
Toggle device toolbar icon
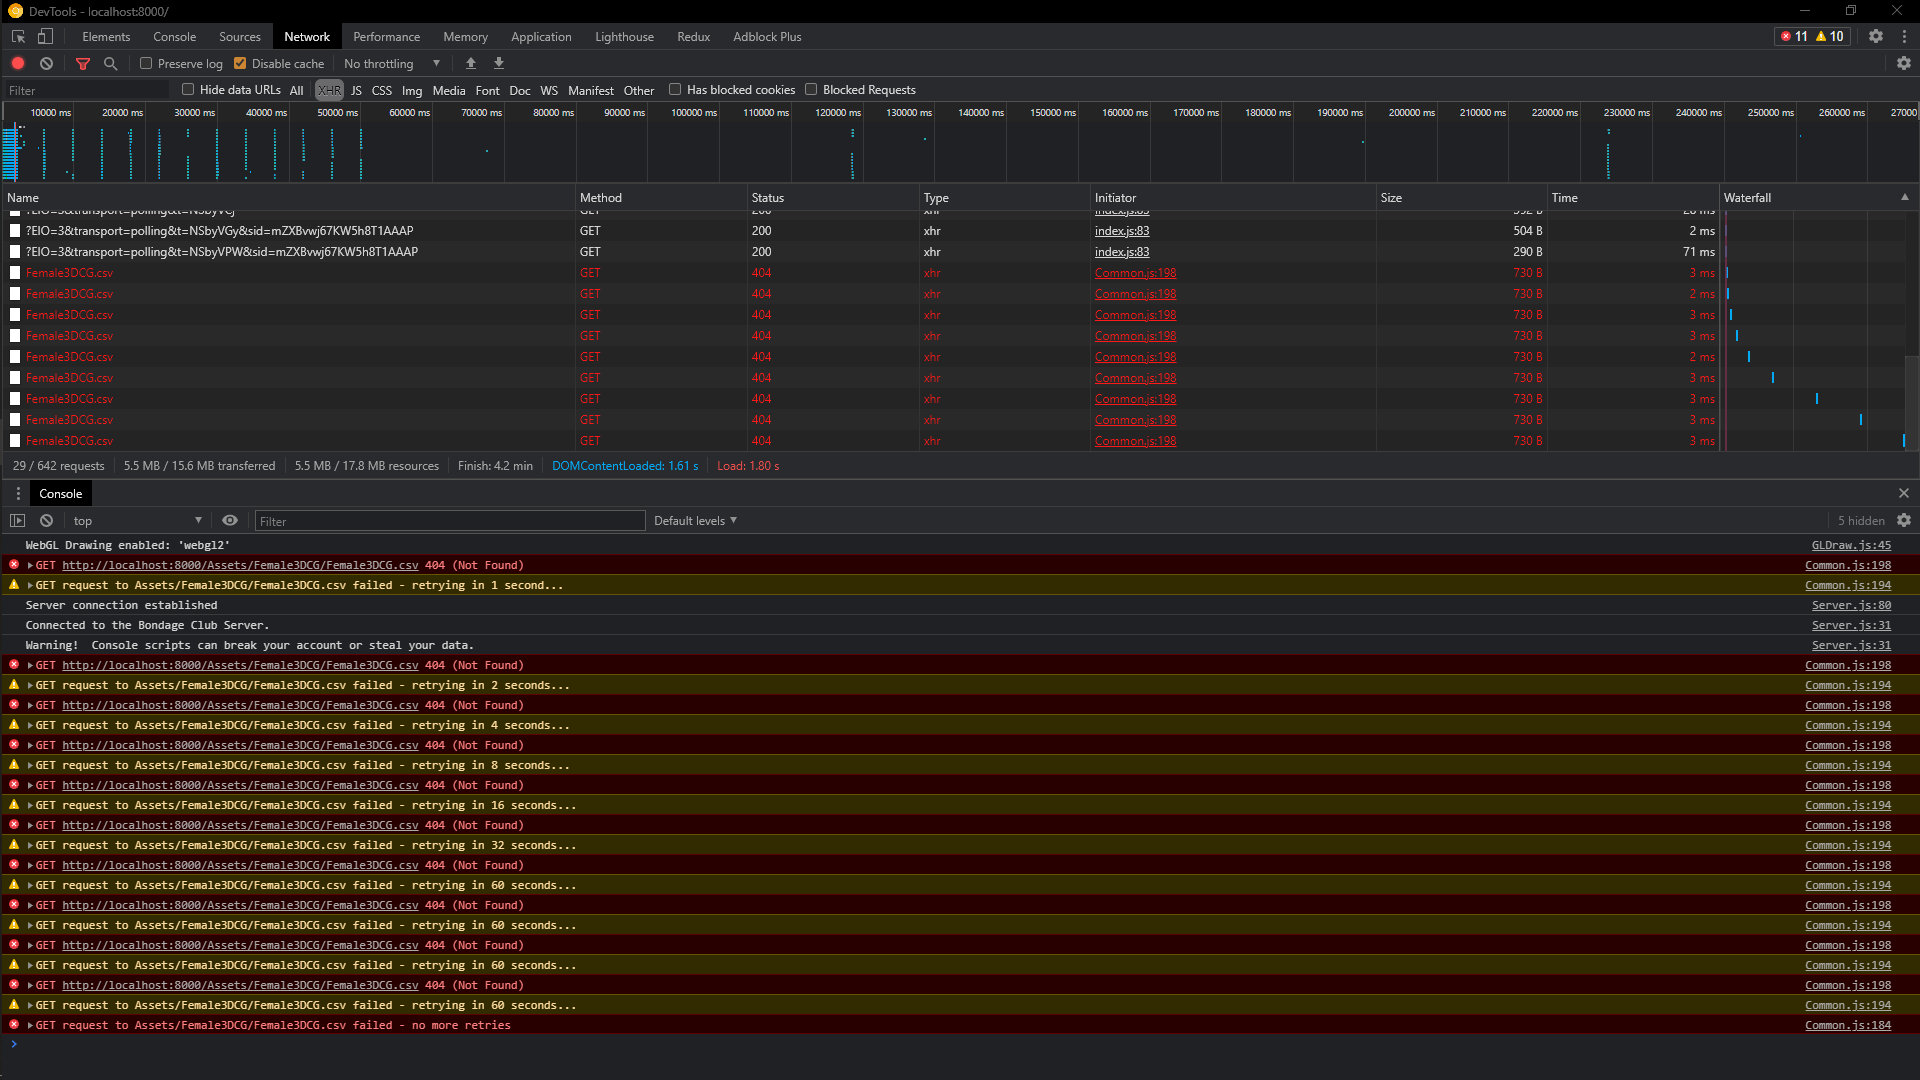coord(45,36)
